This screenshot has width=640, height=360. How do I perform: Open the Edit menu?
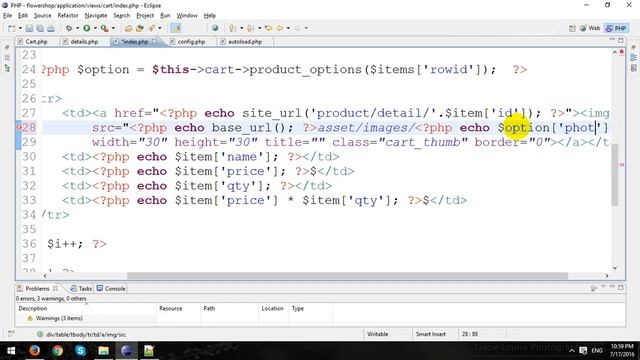[x=23, y=16]
